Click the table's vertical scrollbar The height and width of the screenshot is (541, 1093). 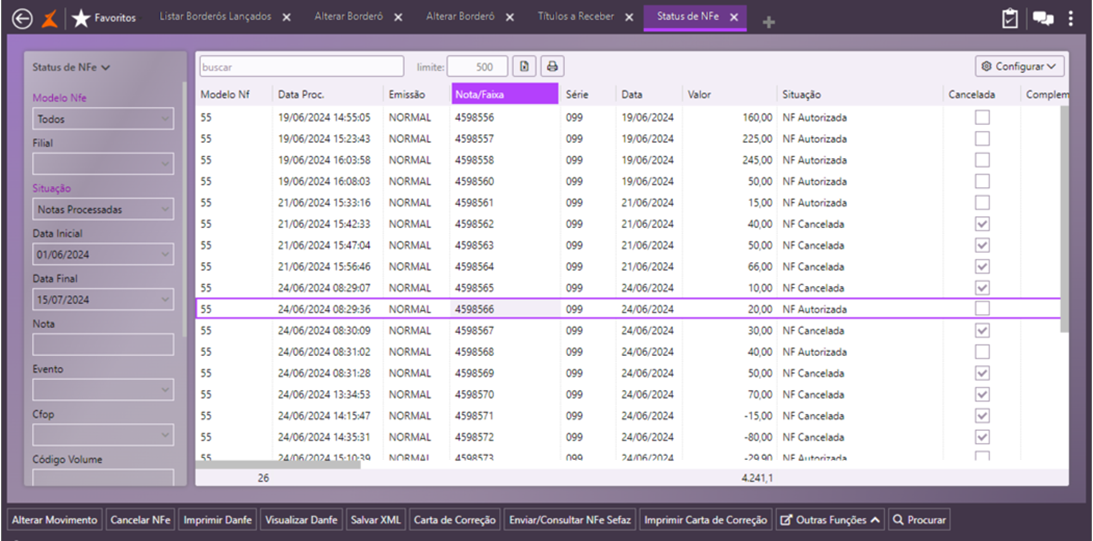[x=1064, y=220]
